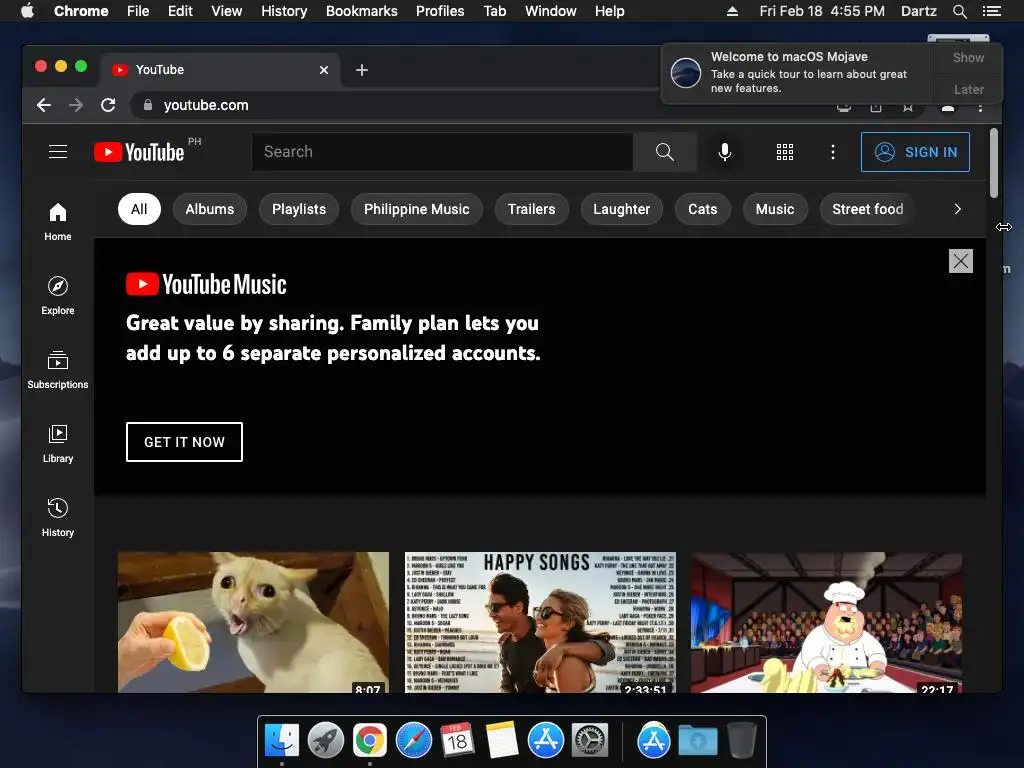The width and height of the screenshot is (1024, 768).
Task: Start voice search with microphone icon
Action: 724,152
